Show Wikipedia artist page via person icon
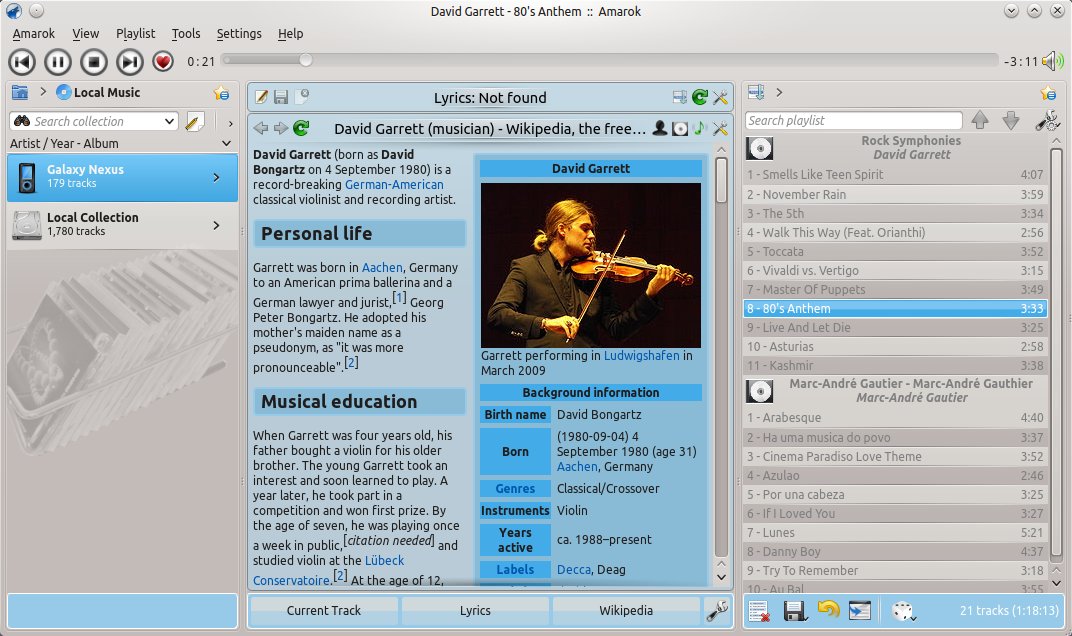The height and width of the screenshot is (636, 1072). tap(660, 128)
